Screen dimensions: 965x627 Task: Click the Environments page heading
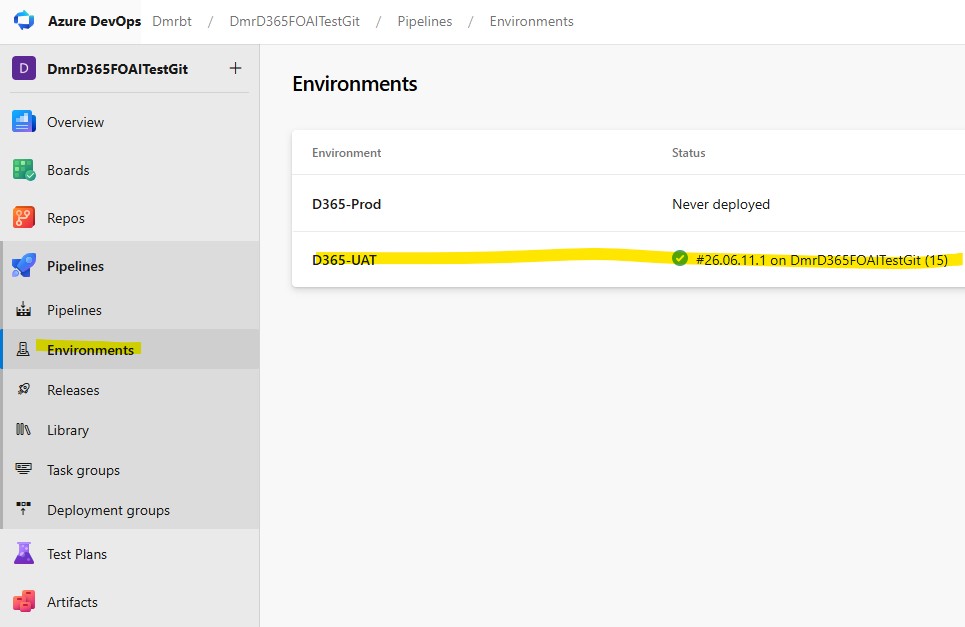[354, 84]
